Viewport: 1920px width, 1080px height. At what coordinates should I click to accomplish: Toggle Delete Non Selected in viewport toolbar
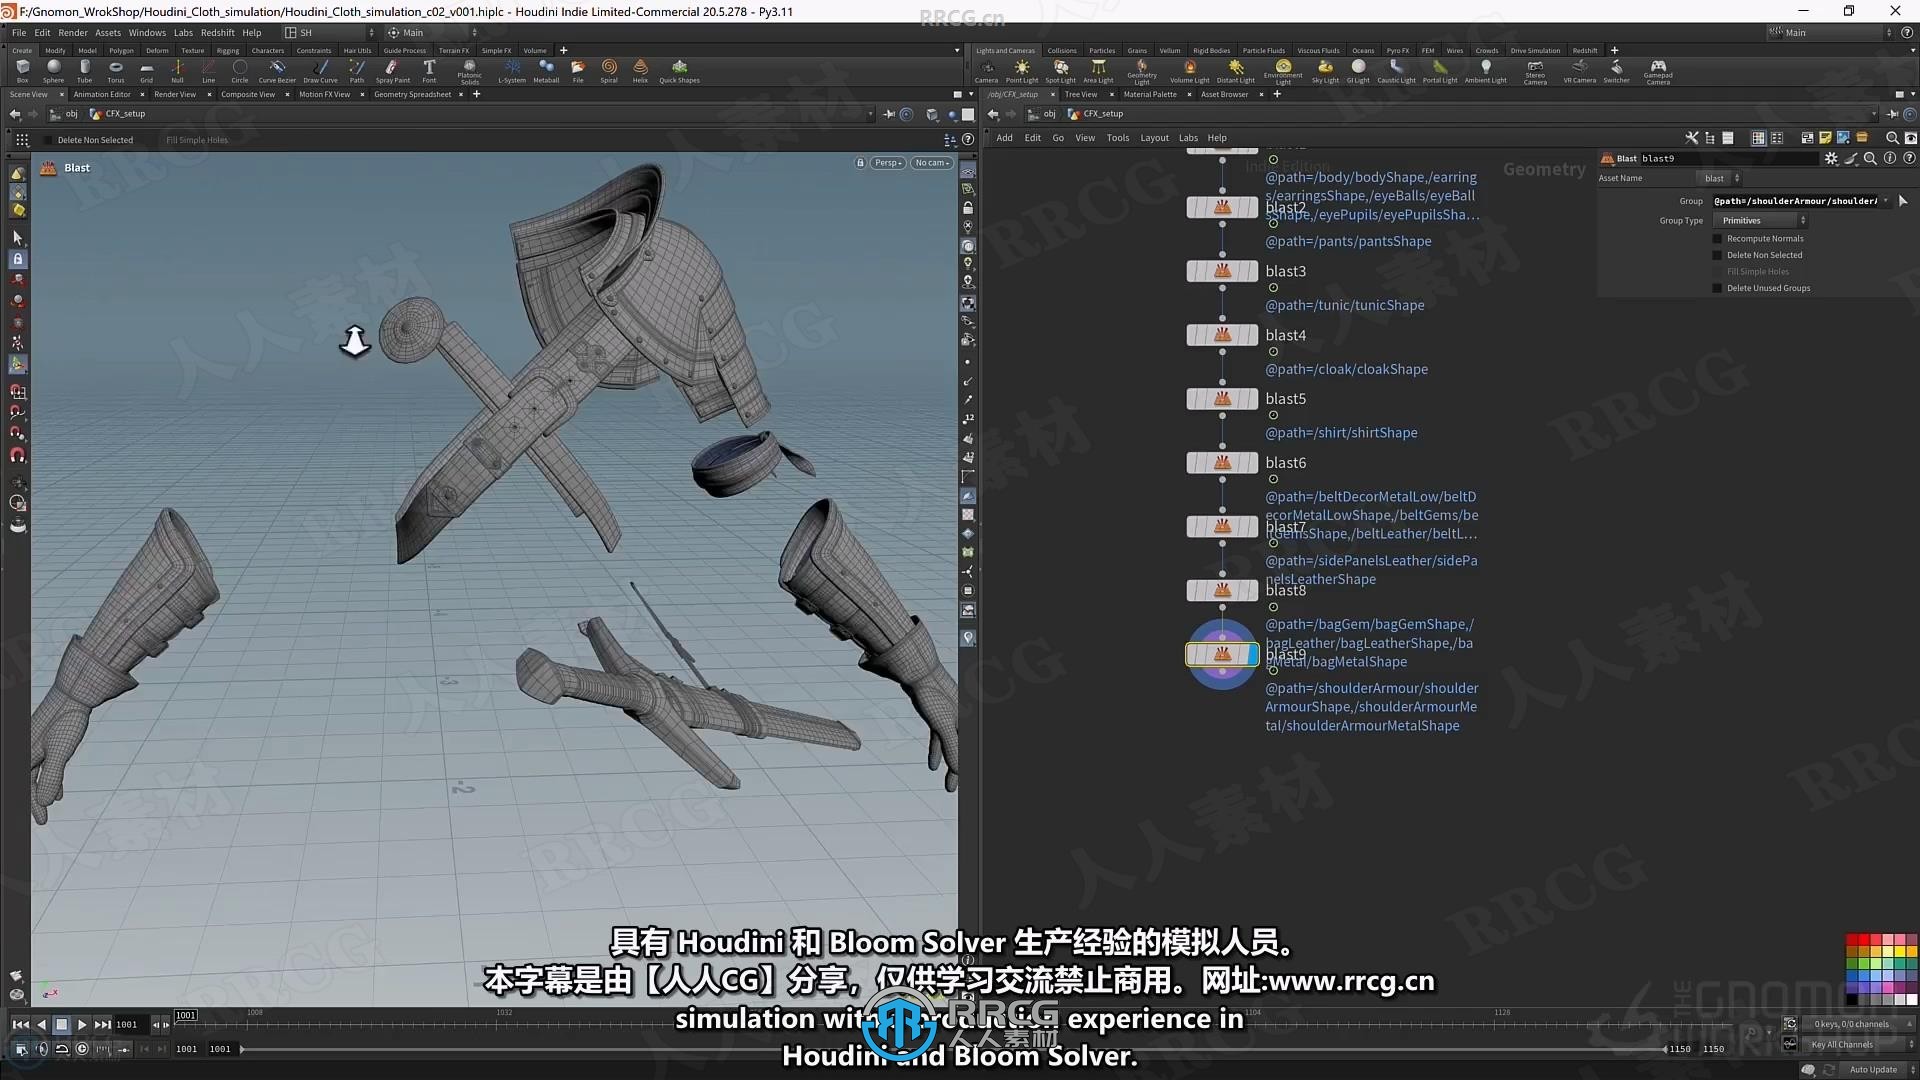[48, 140]
